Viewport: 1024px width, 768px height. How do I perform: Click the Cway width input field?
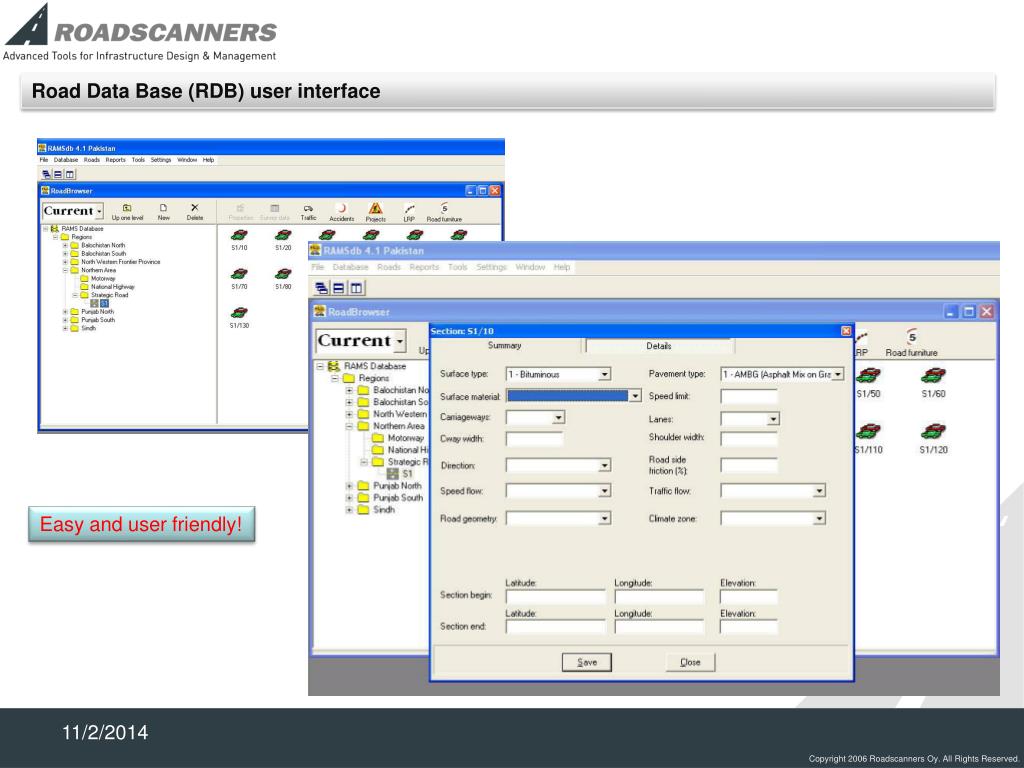tap(534, 439)
